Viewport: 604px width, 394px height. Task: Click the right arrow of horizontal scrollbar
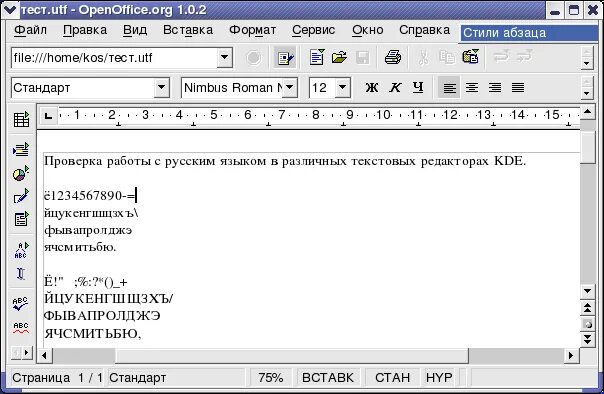point(571,355)
